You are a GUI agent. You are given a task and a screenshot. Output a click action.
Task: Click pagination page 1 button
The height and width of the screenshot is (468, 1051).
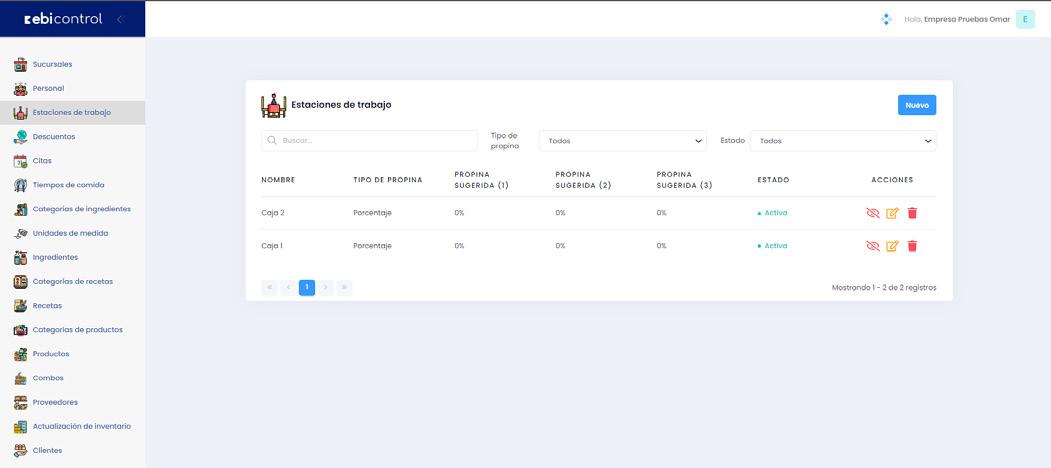[307, 288]
